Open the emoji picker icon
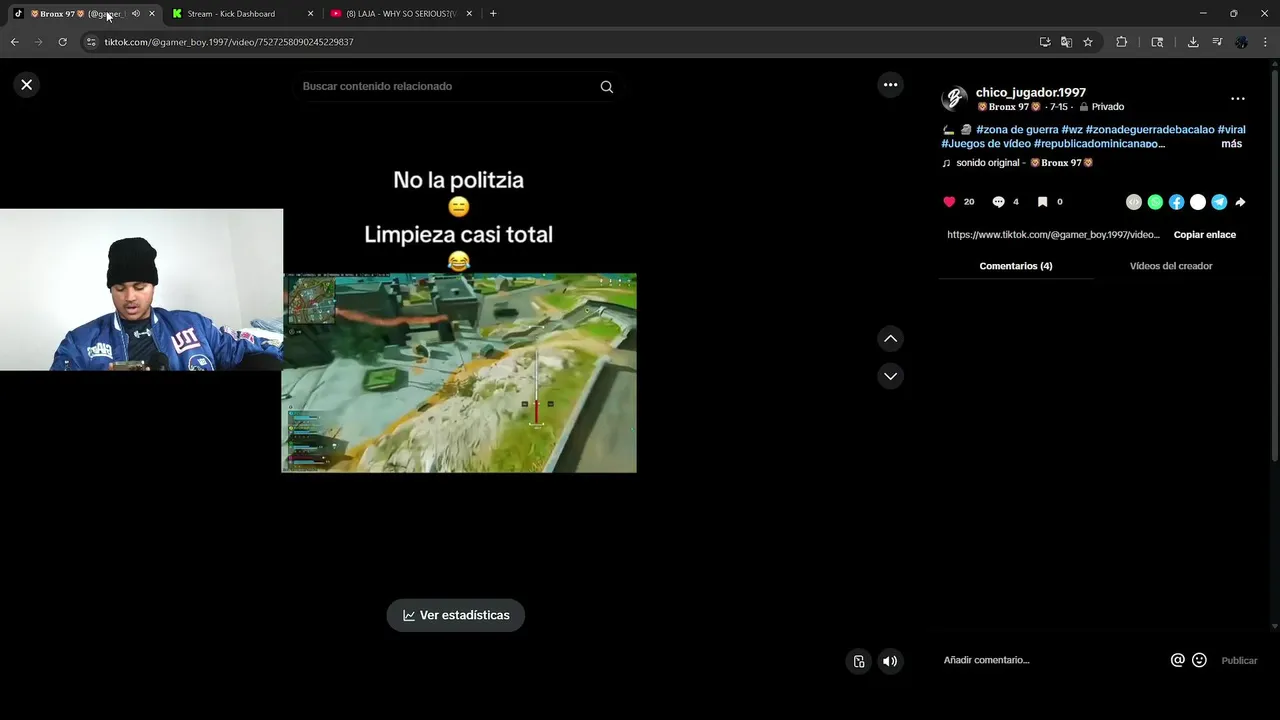 pos(1200,660)
